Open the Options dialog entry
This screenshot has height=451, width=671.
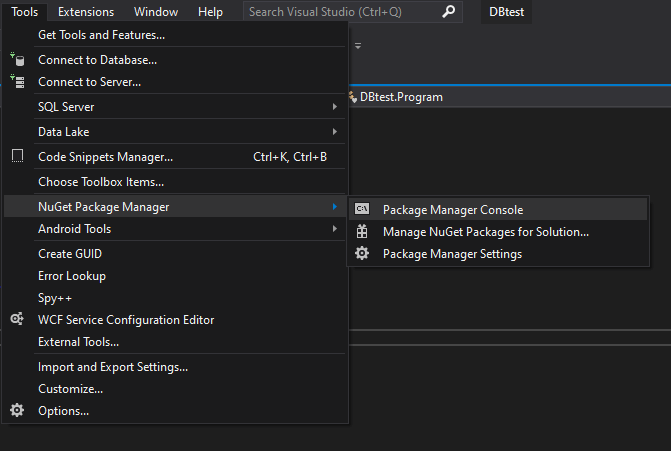175,411
